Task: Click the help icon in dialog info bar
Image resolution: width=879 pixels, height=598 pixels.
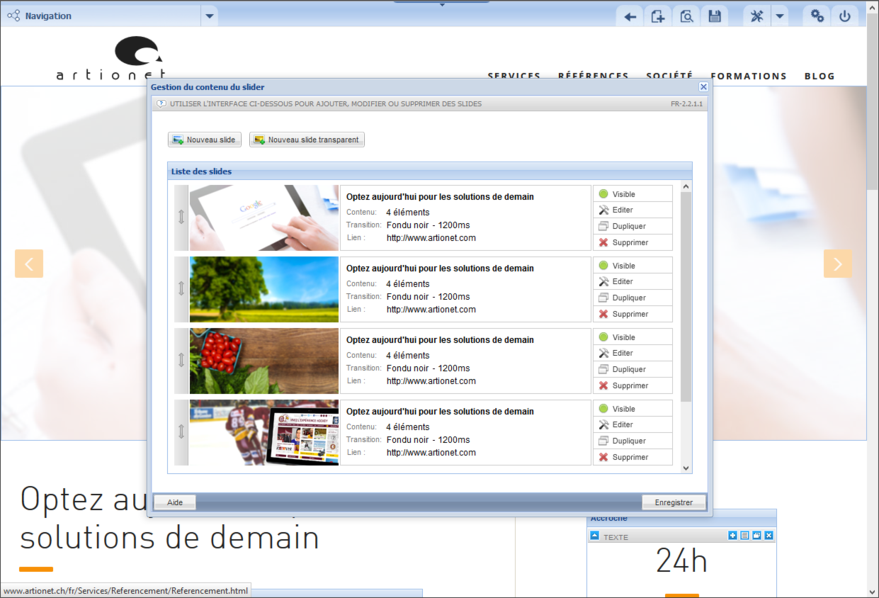Action: pyautogui.click(x=161, y=104)
